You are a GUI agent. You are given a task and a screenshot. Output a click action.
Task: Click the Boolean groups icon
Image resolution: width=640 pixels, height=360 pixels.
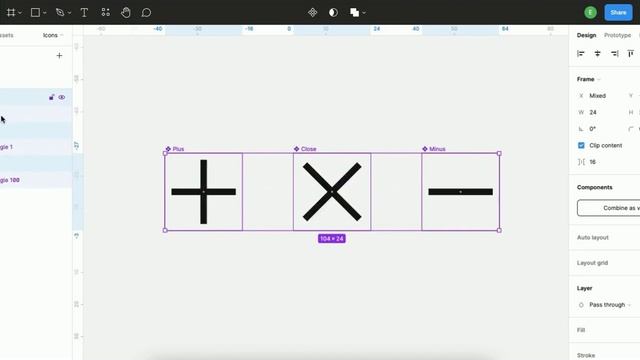[x=354, y=13]
